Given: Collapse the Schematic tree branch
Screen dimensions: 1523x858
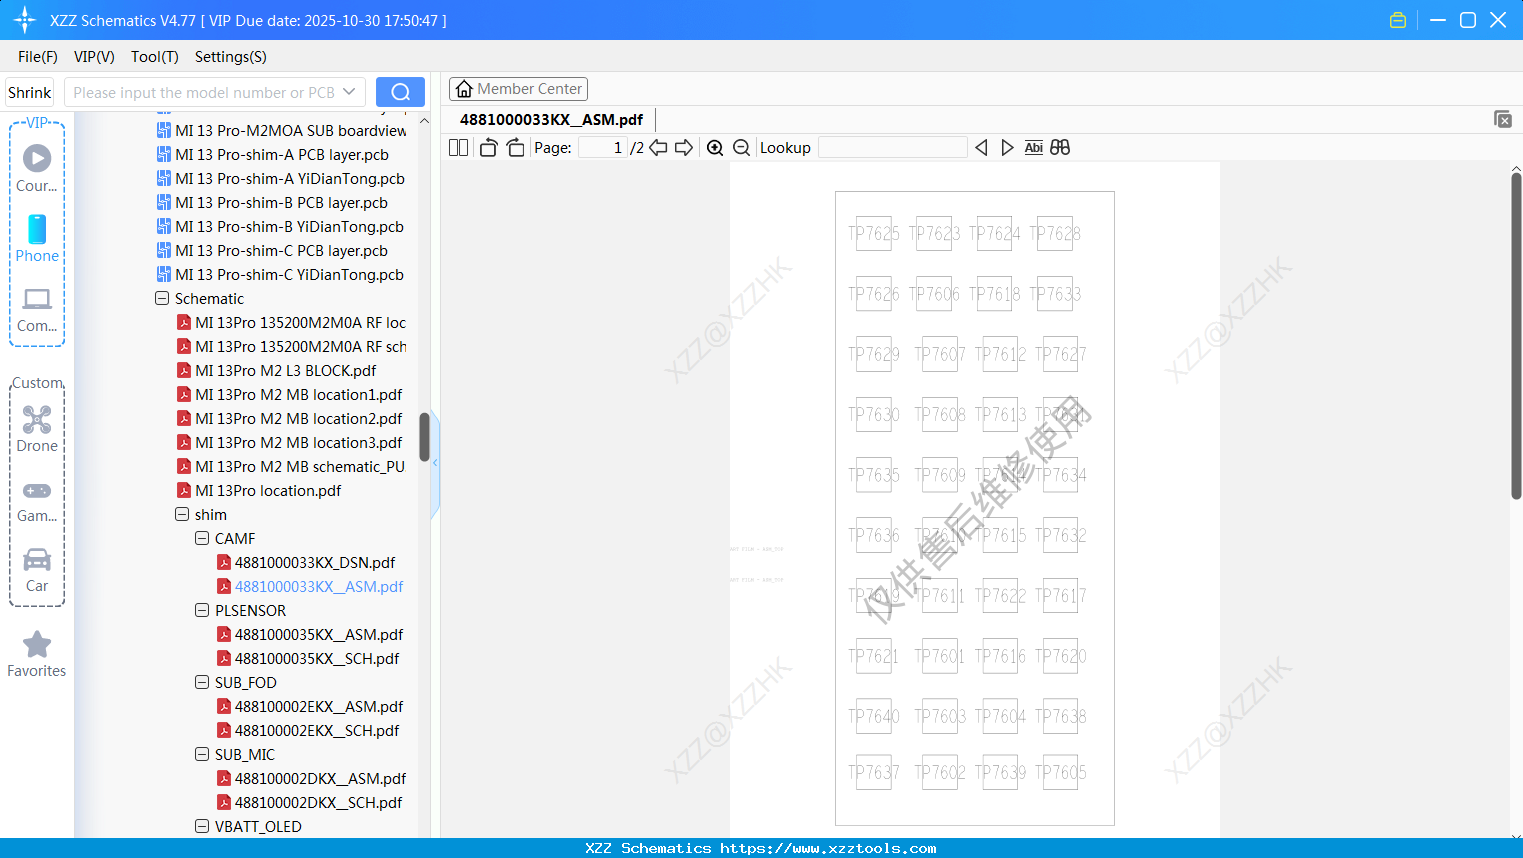Looking at the screenshot, I should [x=161, y=298].
